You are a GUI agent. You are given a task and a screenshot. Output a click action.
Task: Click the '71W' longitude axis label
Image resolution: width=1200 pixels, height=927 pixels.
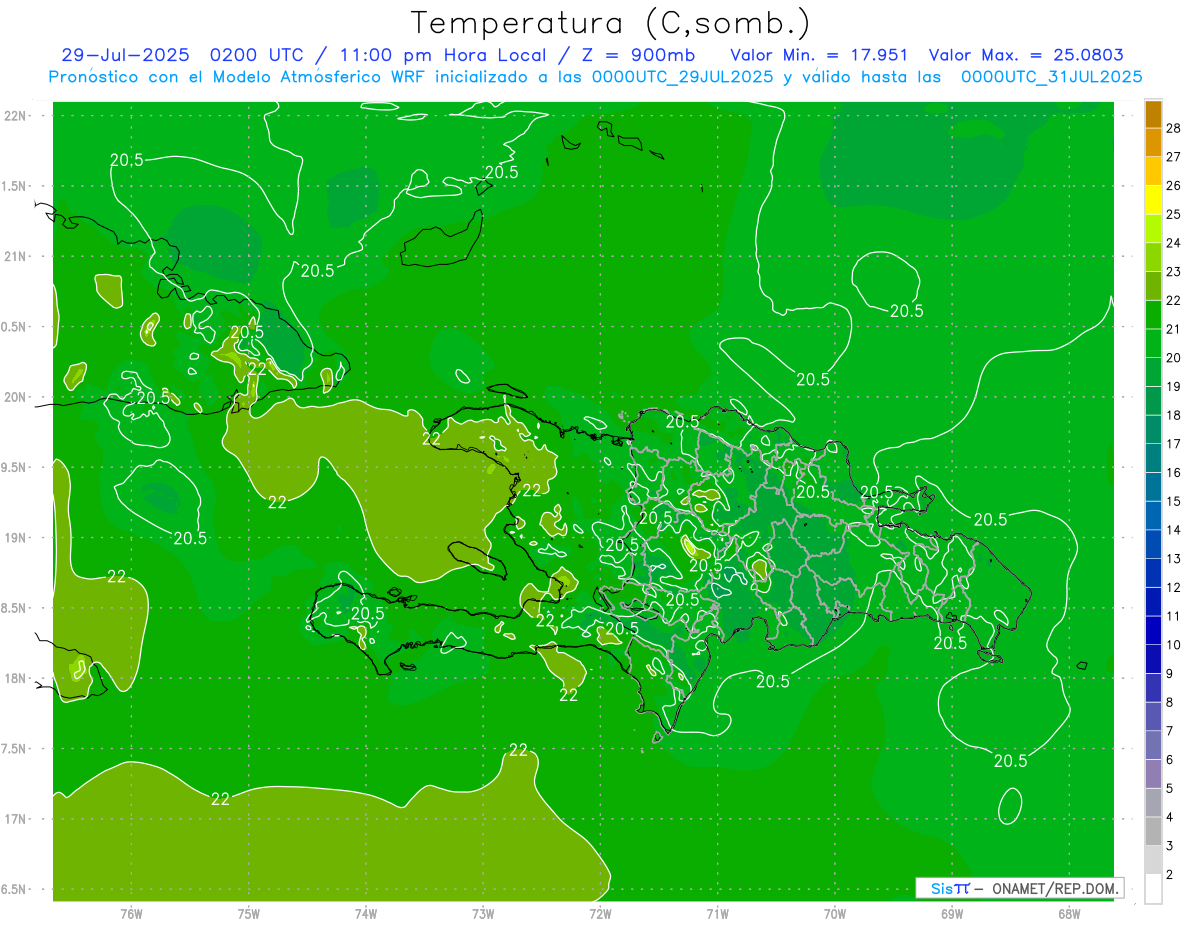pos(717,914)
